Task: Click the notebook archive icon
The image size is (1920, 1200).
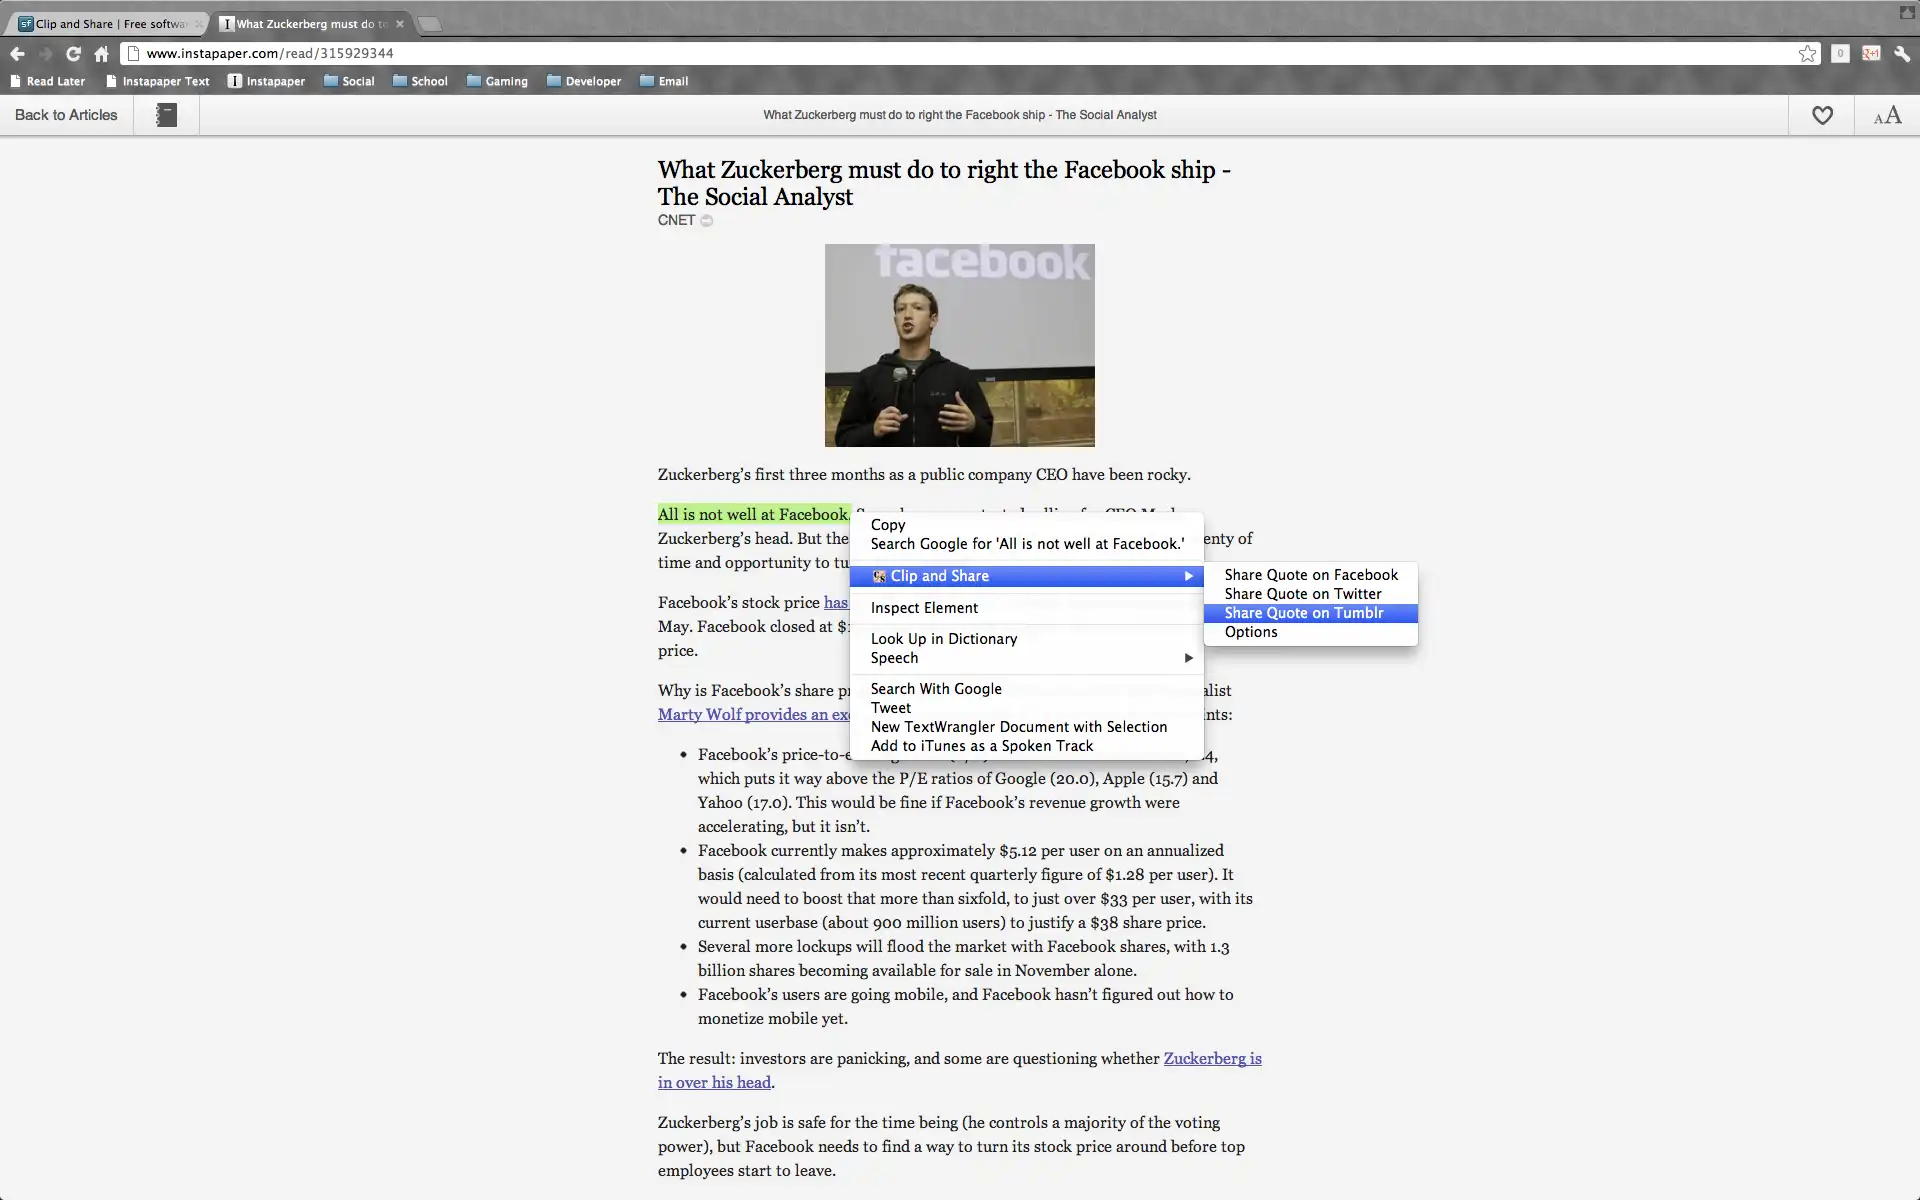Action: pos(167,116)
